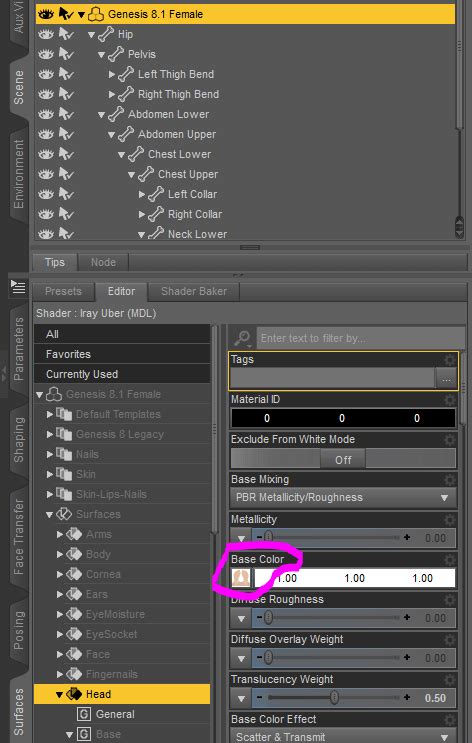Open the Base Color settings gear
The image size is (472, 743).
[x=449, y=560]
